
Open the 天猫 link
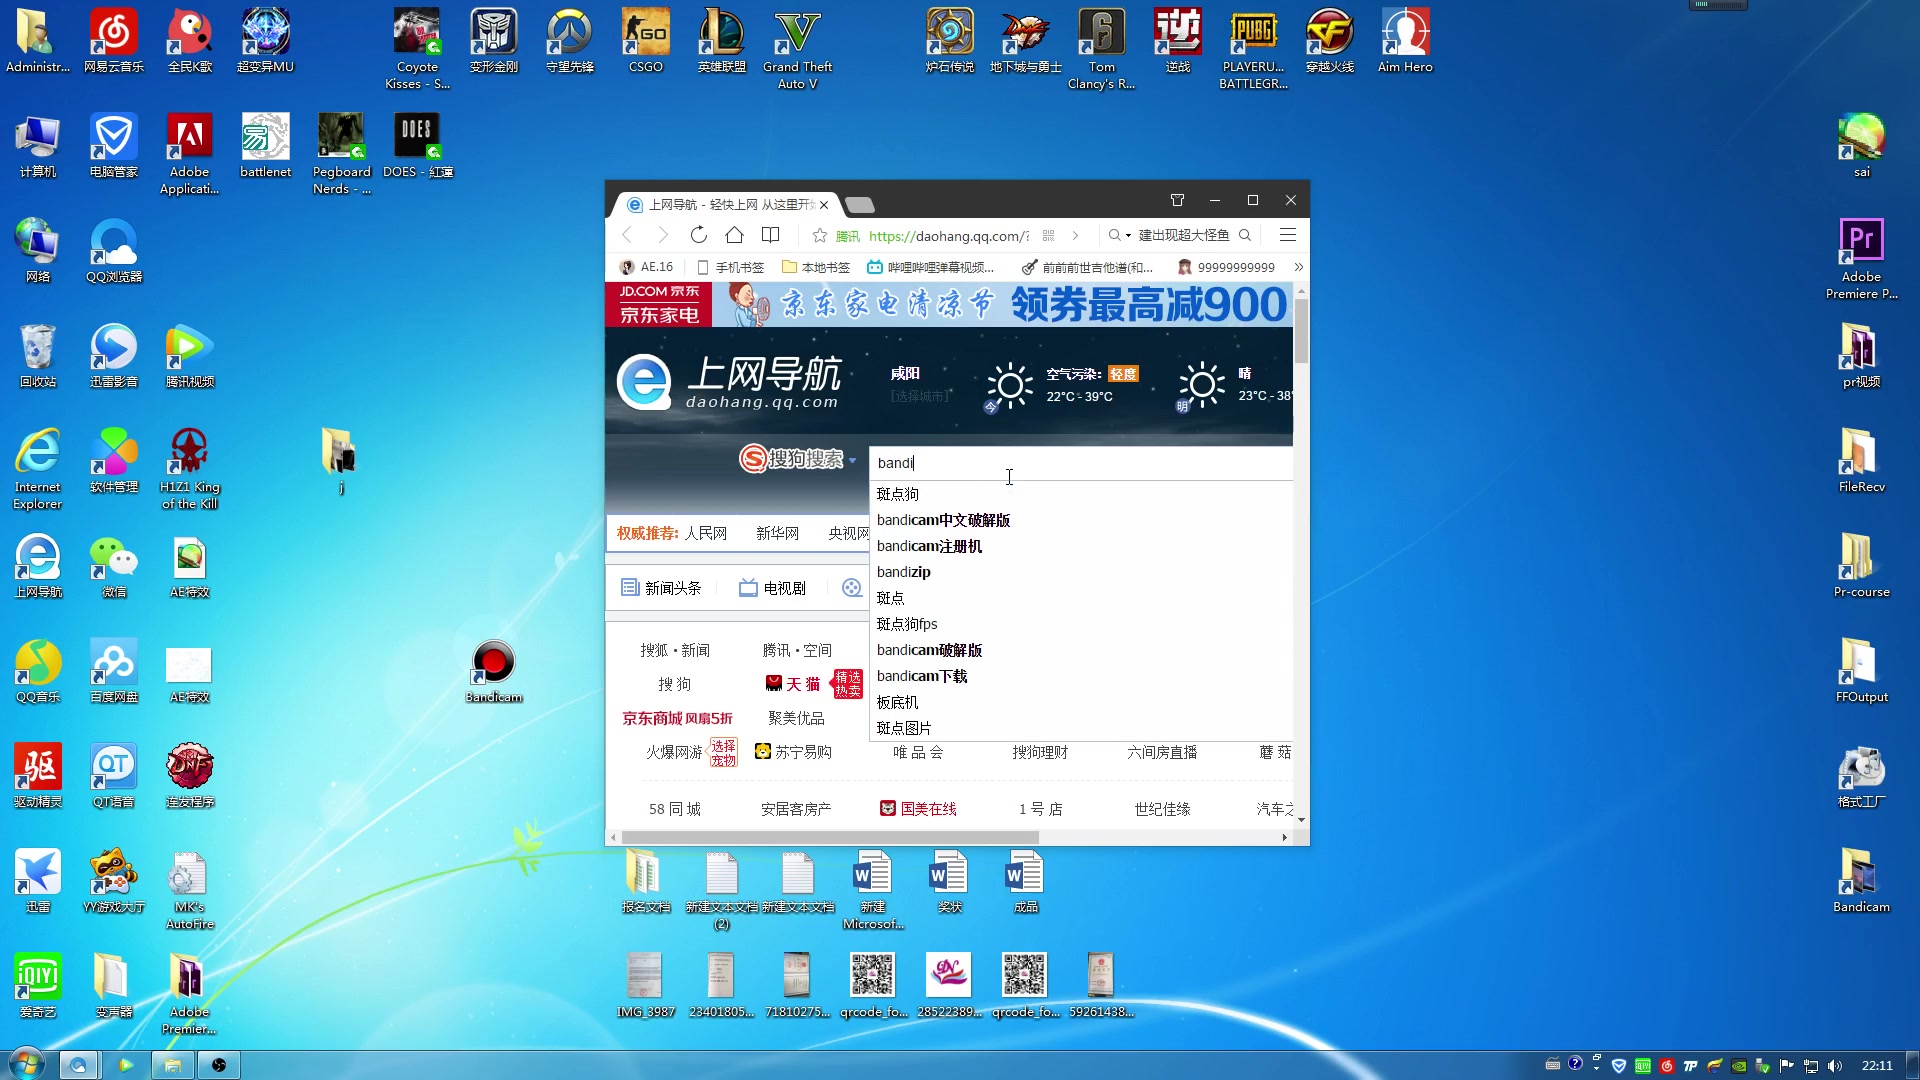tap(793, 684)
